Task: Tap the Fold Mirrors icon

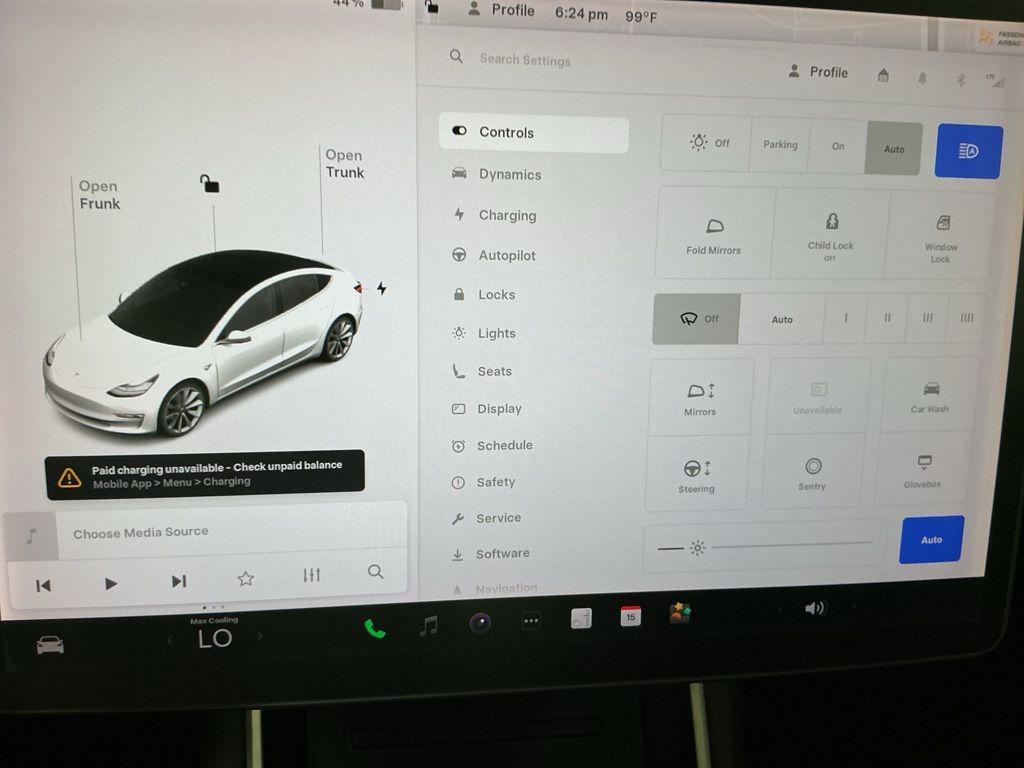Action: point(714,233)
